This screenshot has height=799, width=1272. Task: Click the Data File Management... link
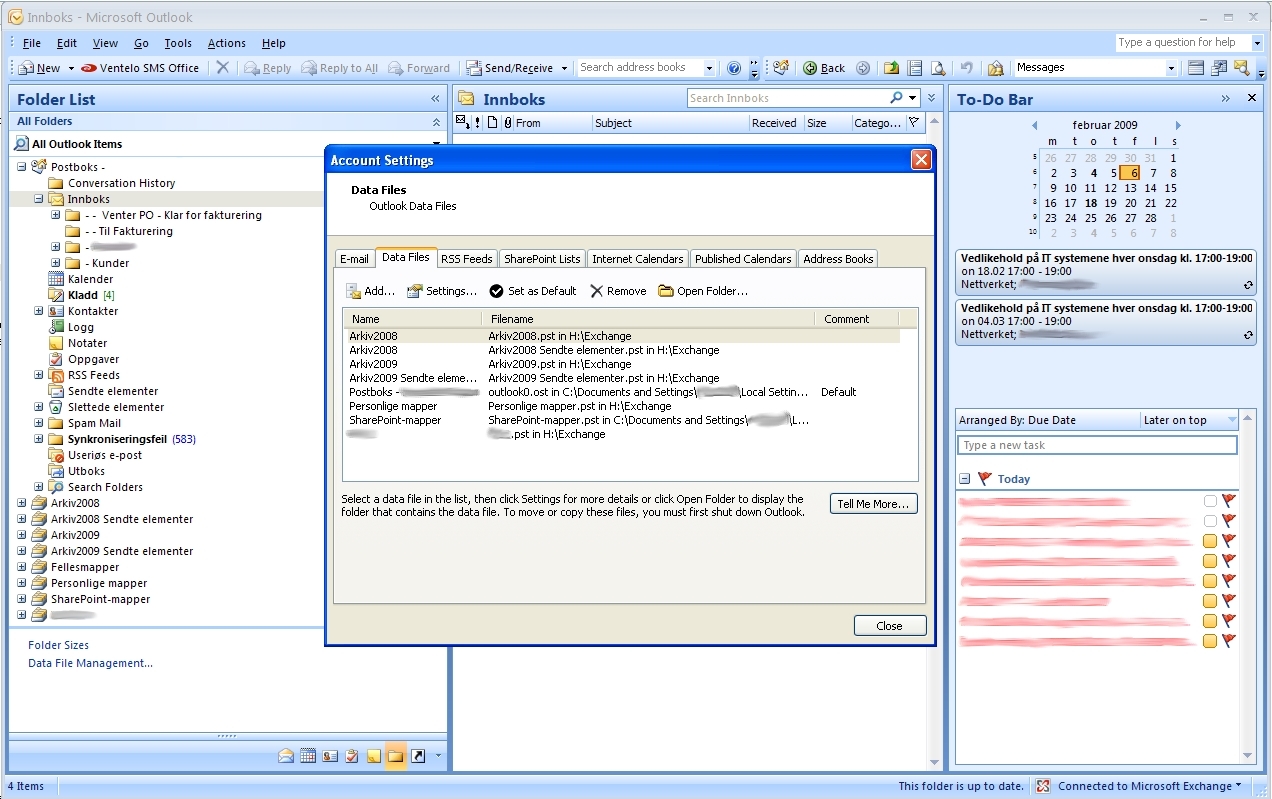[90, 664]
